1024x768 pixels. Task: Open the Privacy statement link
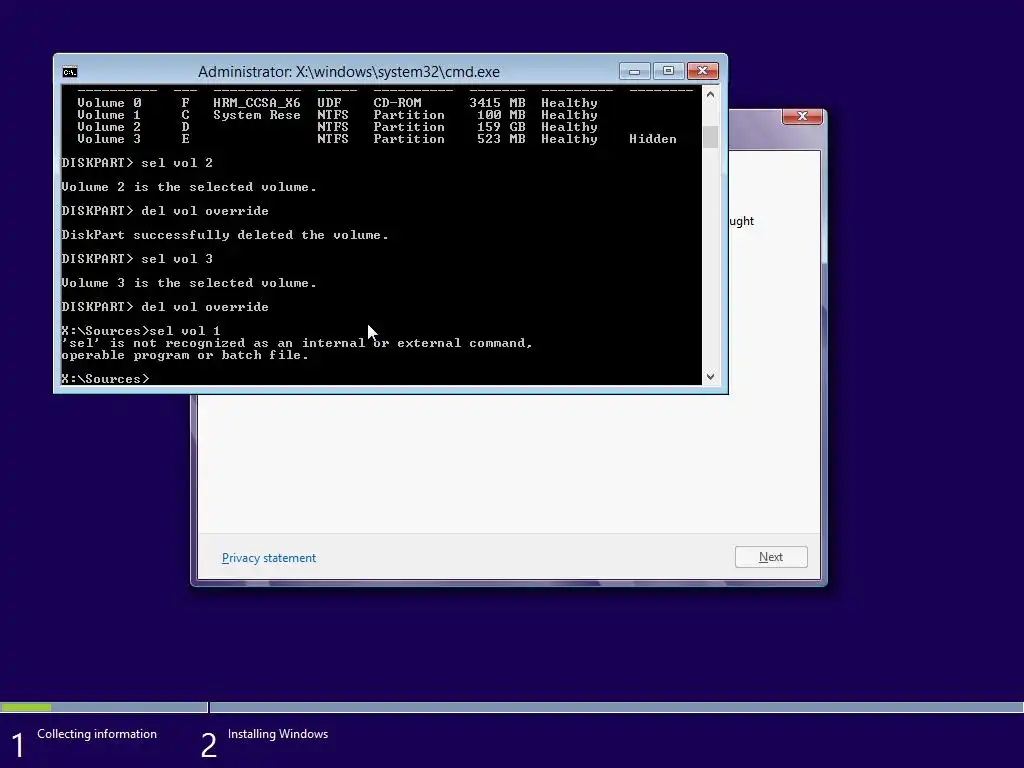point(268,558)
